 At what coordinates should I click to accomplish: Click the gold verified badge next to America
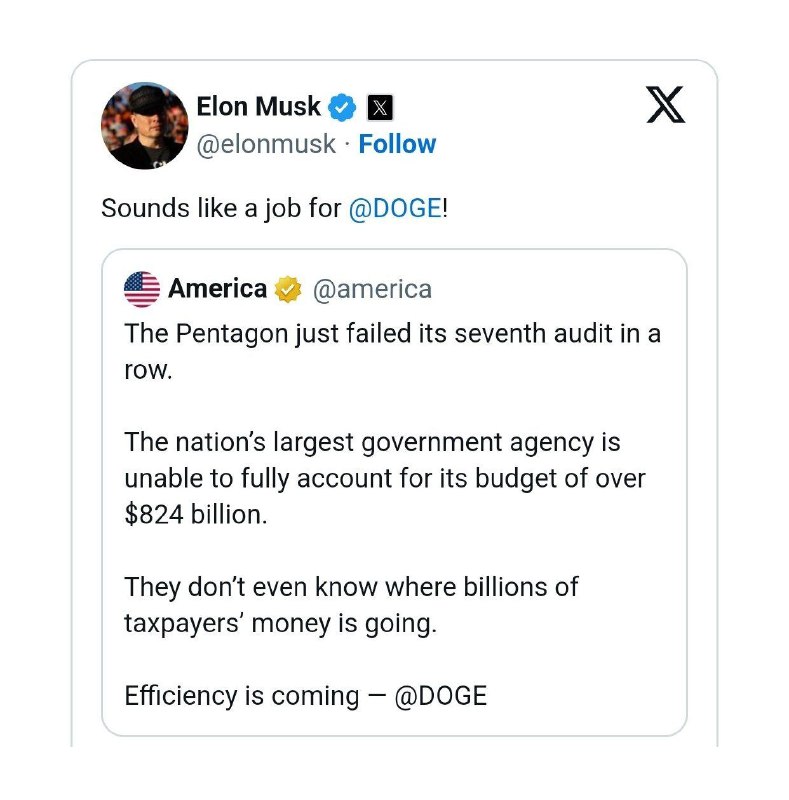click(288, 290)
